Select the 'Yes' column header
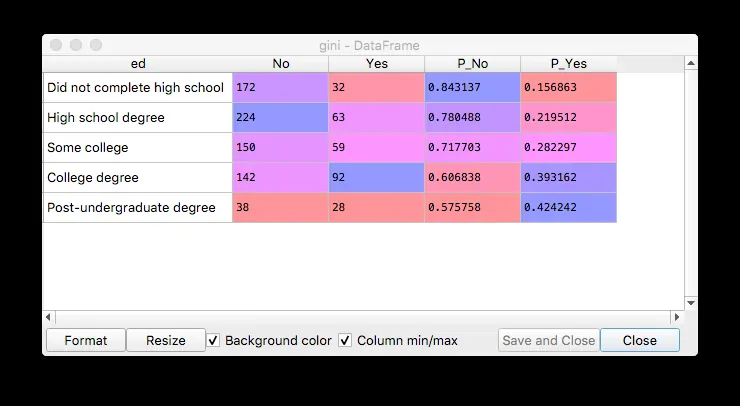Image resolution: width=740 pixels, height=406 pixels. pos(377,64)
